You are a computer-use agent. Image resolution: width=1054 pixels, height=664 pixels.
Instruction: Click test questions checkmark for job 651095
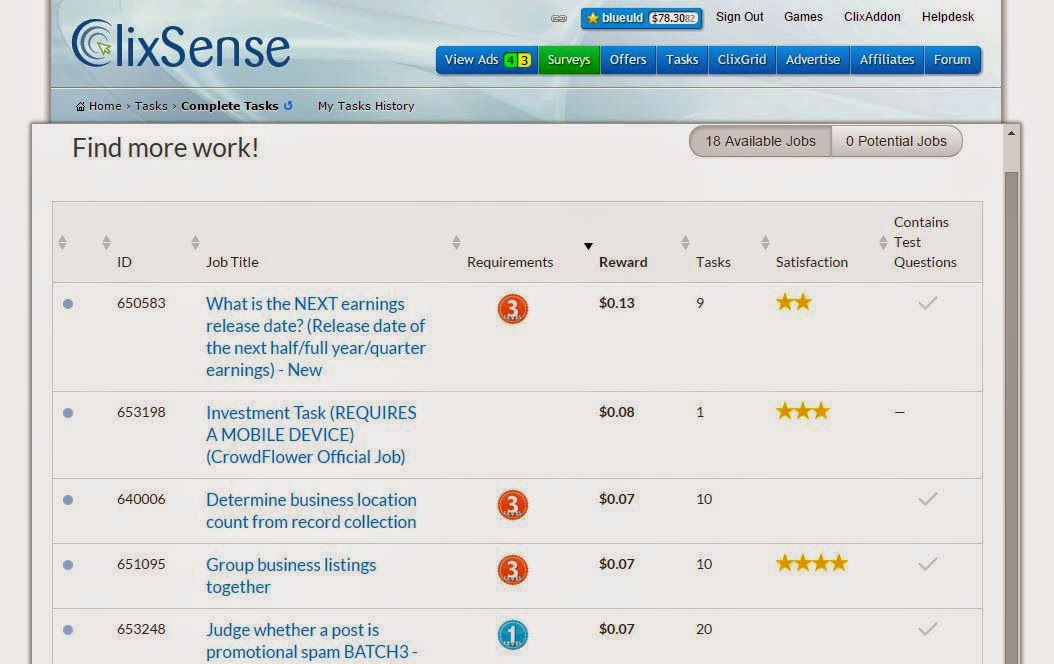pos(928,564)
